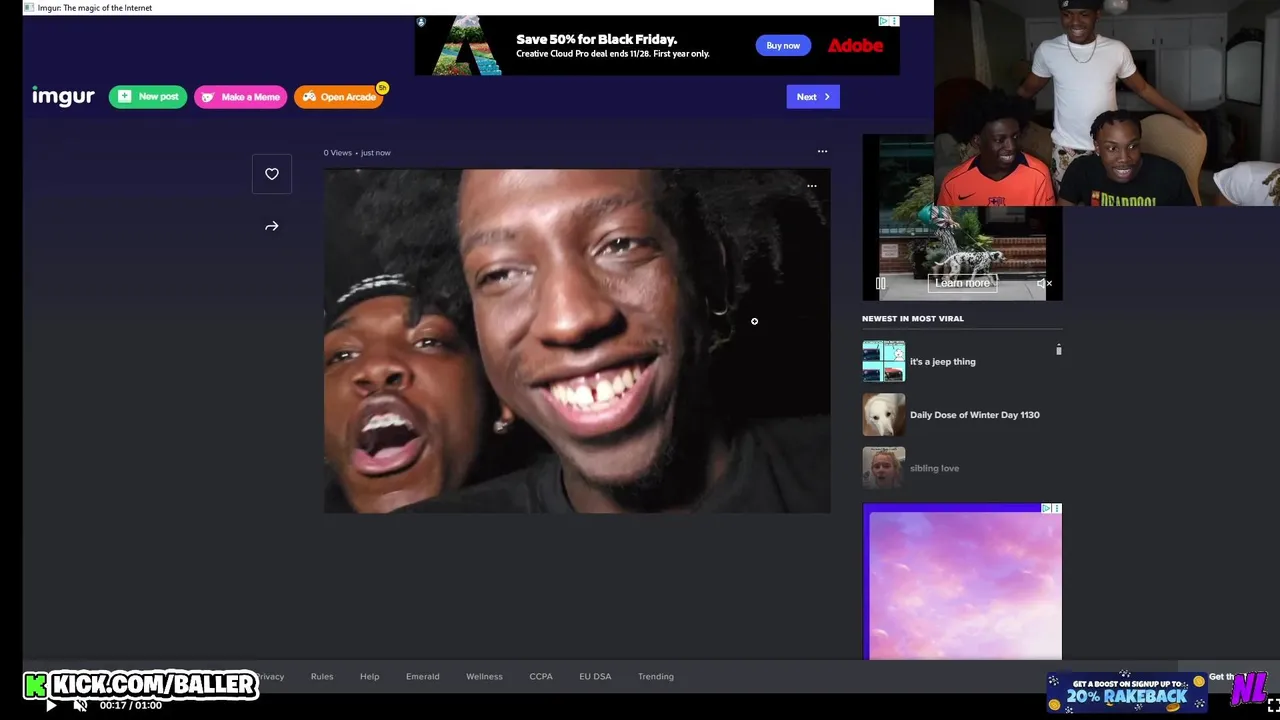
Task: Click the AdChoices icon on pink ad
Action: [1046, 509]
